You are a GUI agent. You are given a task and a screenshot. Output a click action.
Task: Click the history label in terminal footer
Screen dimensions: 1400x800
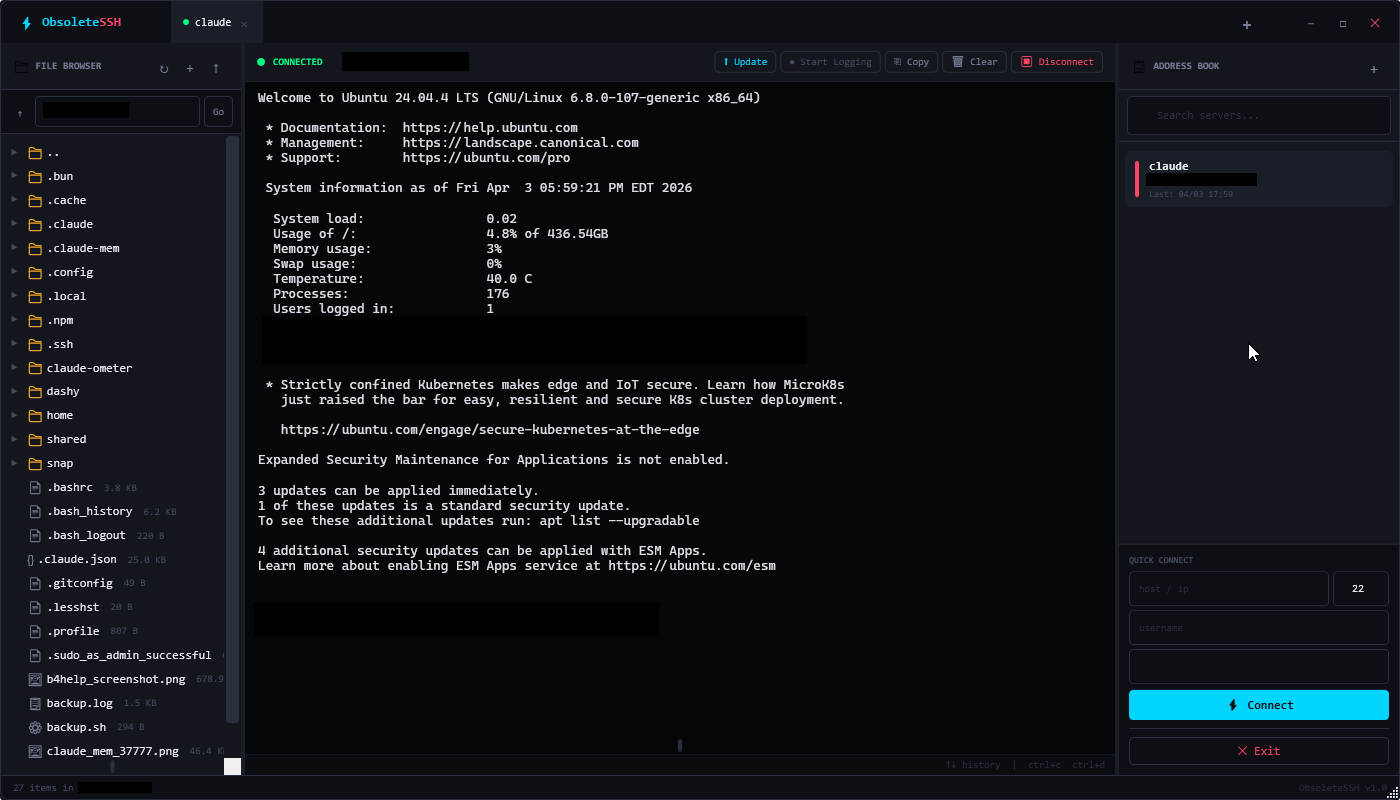click(973, 765)
